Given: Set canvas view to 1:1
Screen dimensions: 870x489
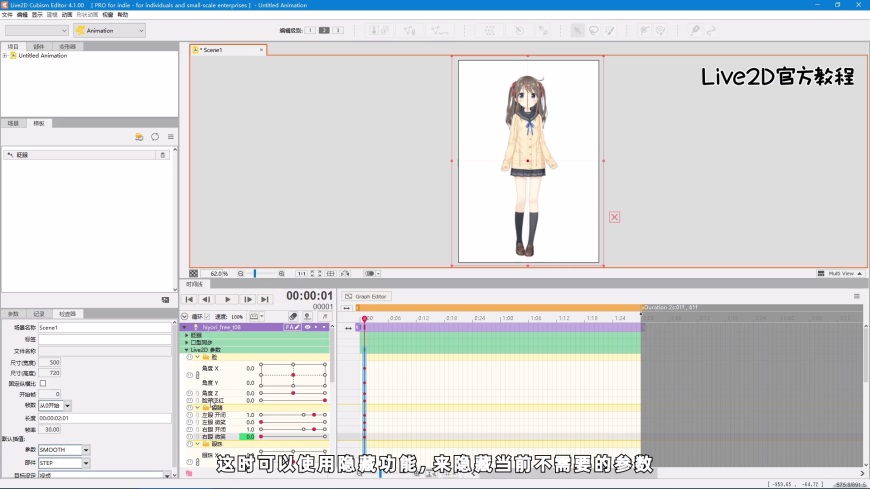Looking at the screenshot, I should 301,274.
